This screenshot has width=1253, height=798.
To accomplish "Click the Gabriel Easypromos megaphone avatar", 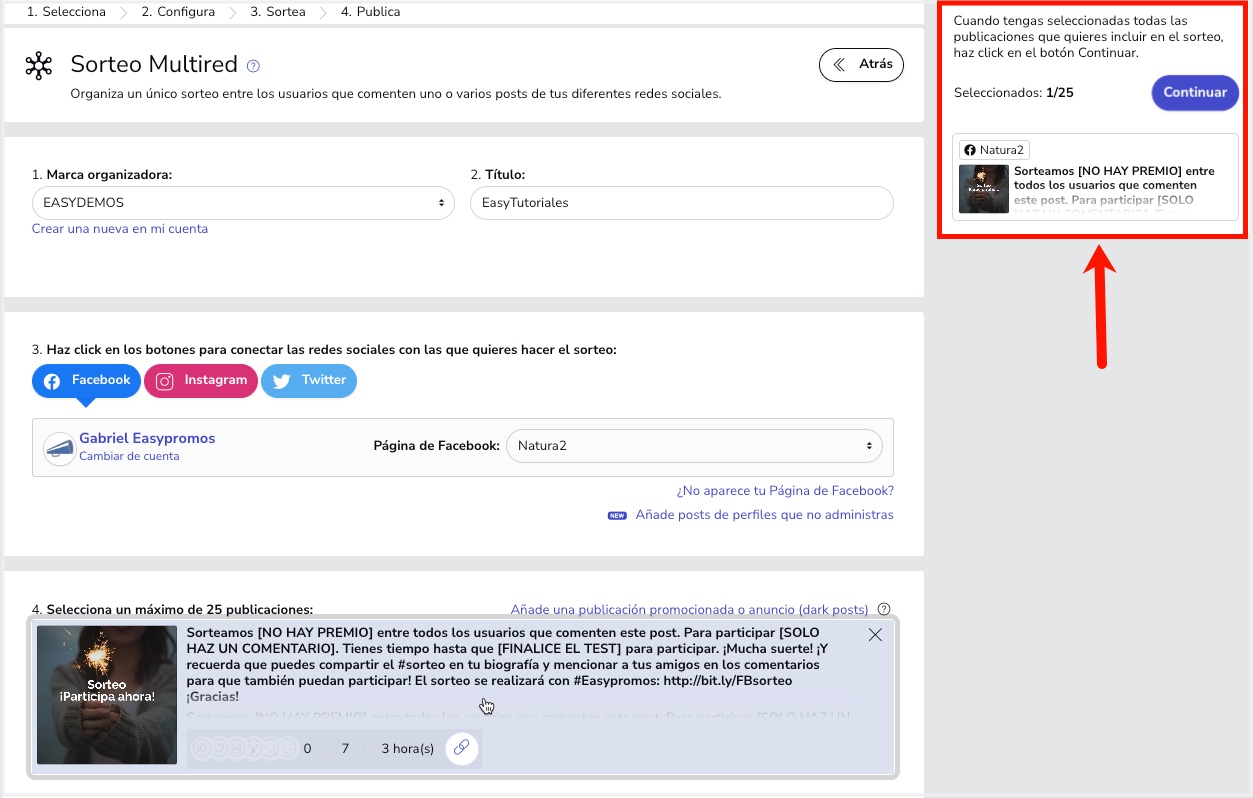I will tap(59, 449).
